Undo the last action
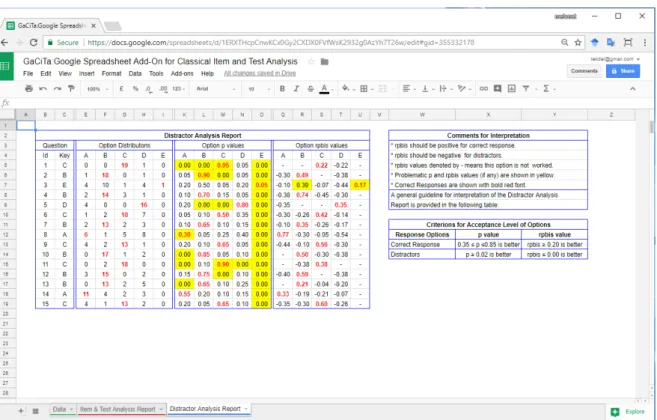657x420 pixels. [43, 88]
